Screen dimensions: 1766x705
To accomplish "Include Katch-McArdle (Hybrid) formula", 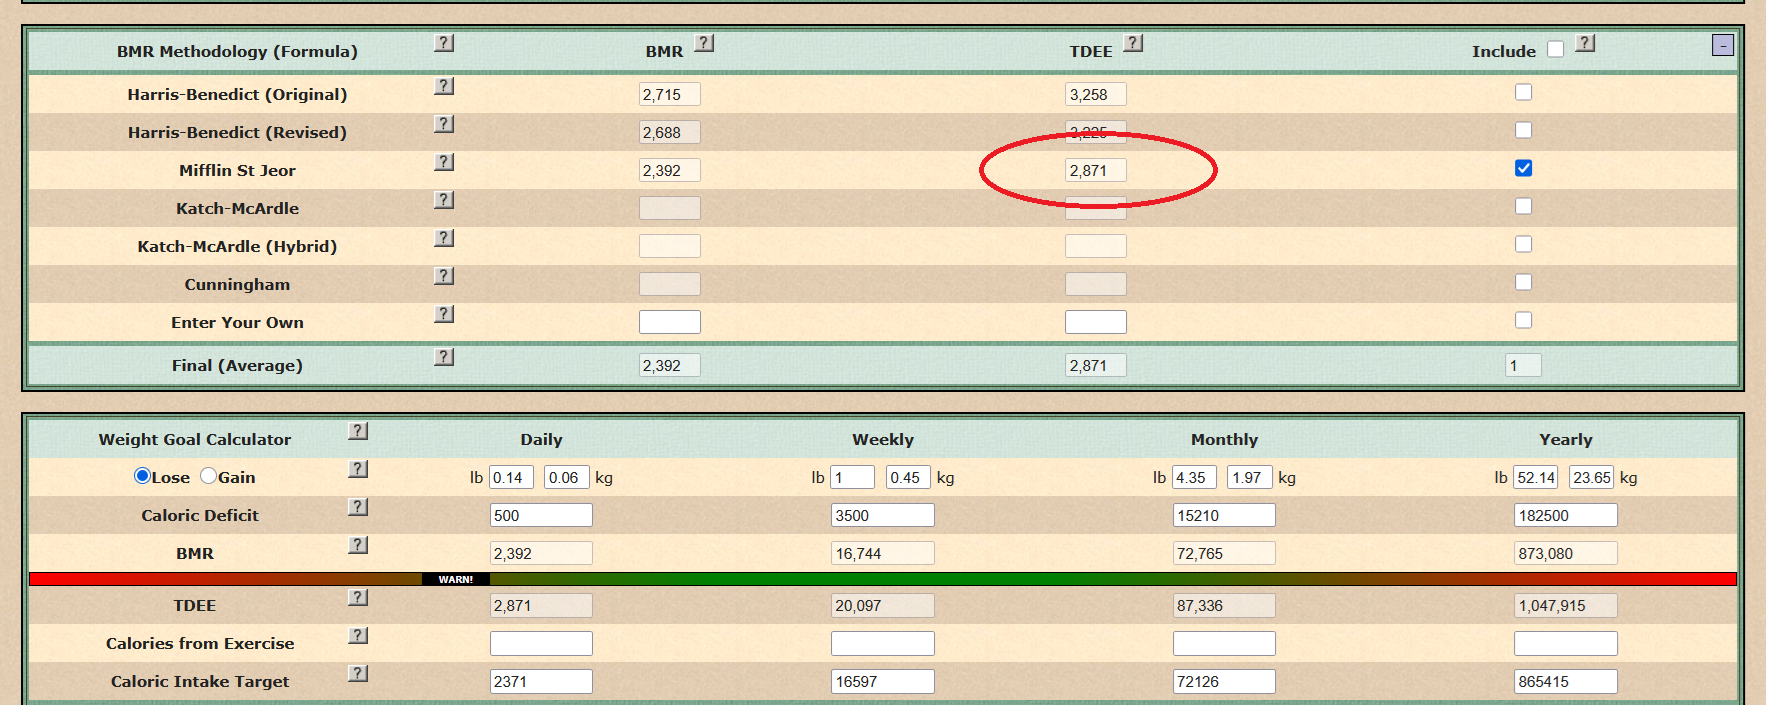I will pos(1523,244).
